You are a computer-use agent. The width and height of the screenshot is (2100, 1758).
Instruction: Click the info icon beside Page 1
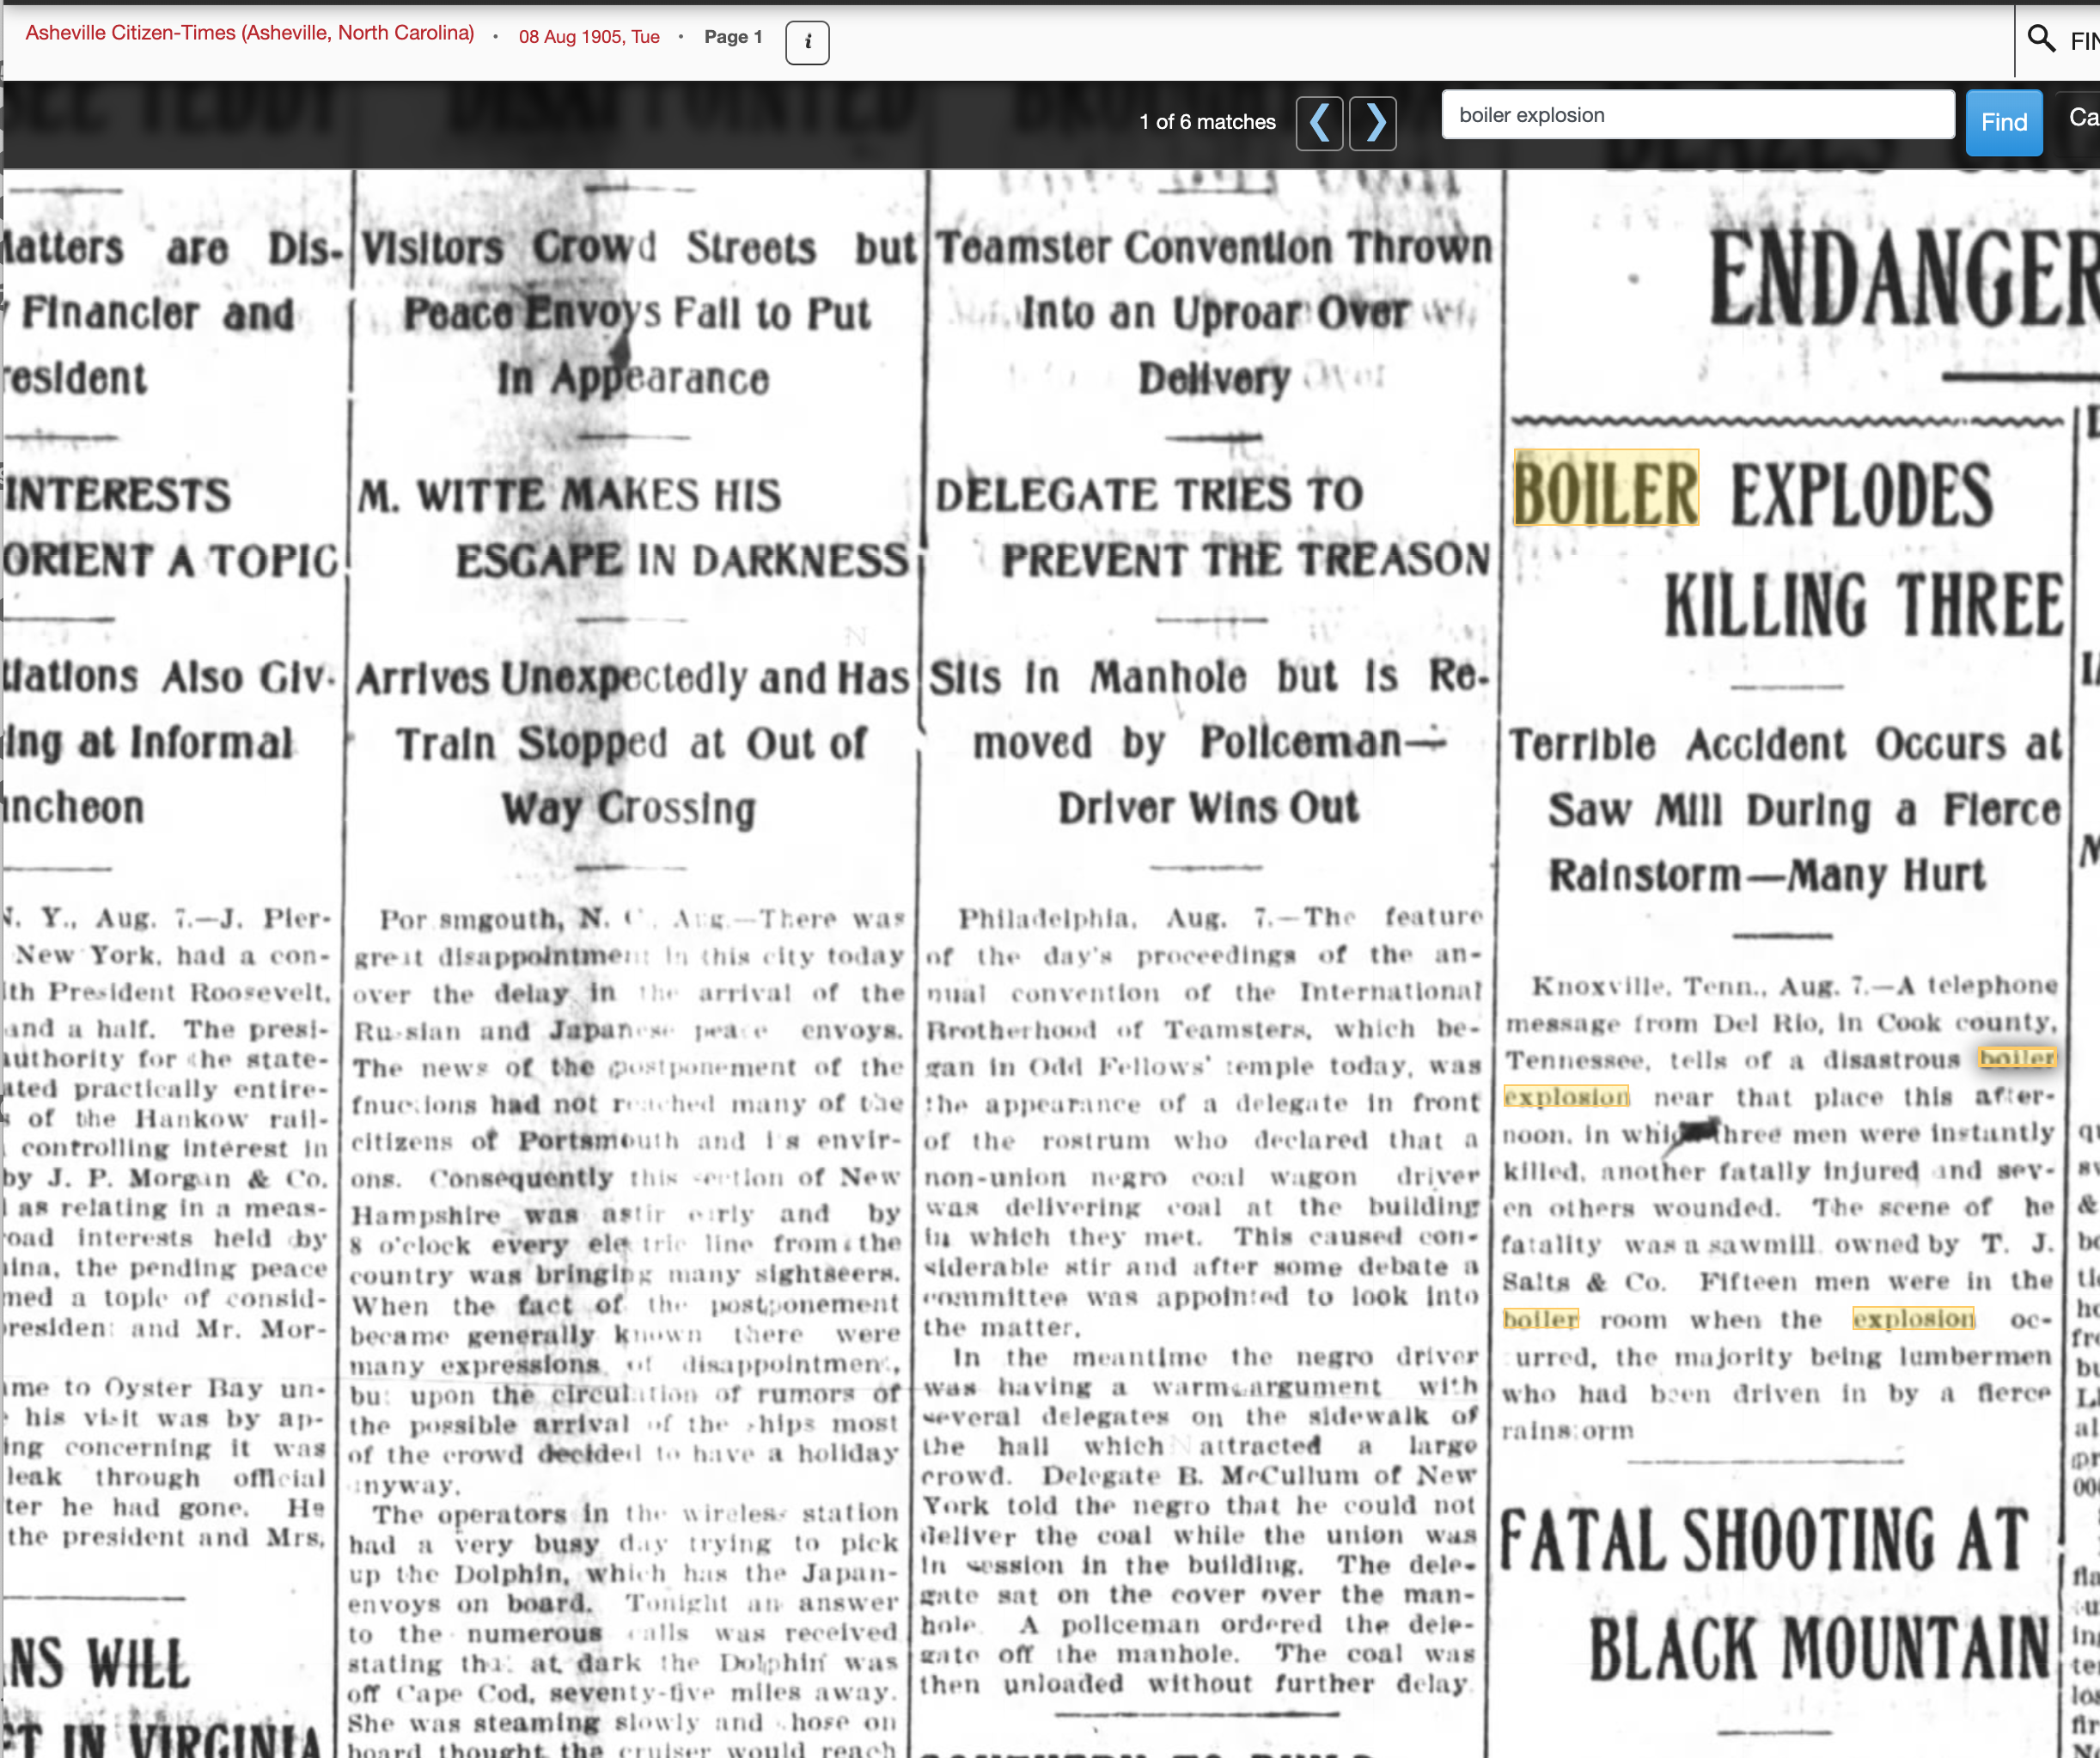pyautogui.click(x=807, y=43)
